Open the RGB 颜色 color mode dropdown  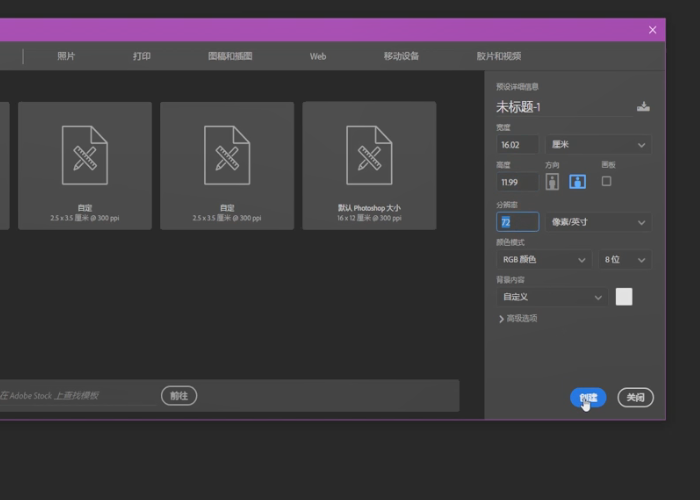pyautogui.click(x=544, y=259)
